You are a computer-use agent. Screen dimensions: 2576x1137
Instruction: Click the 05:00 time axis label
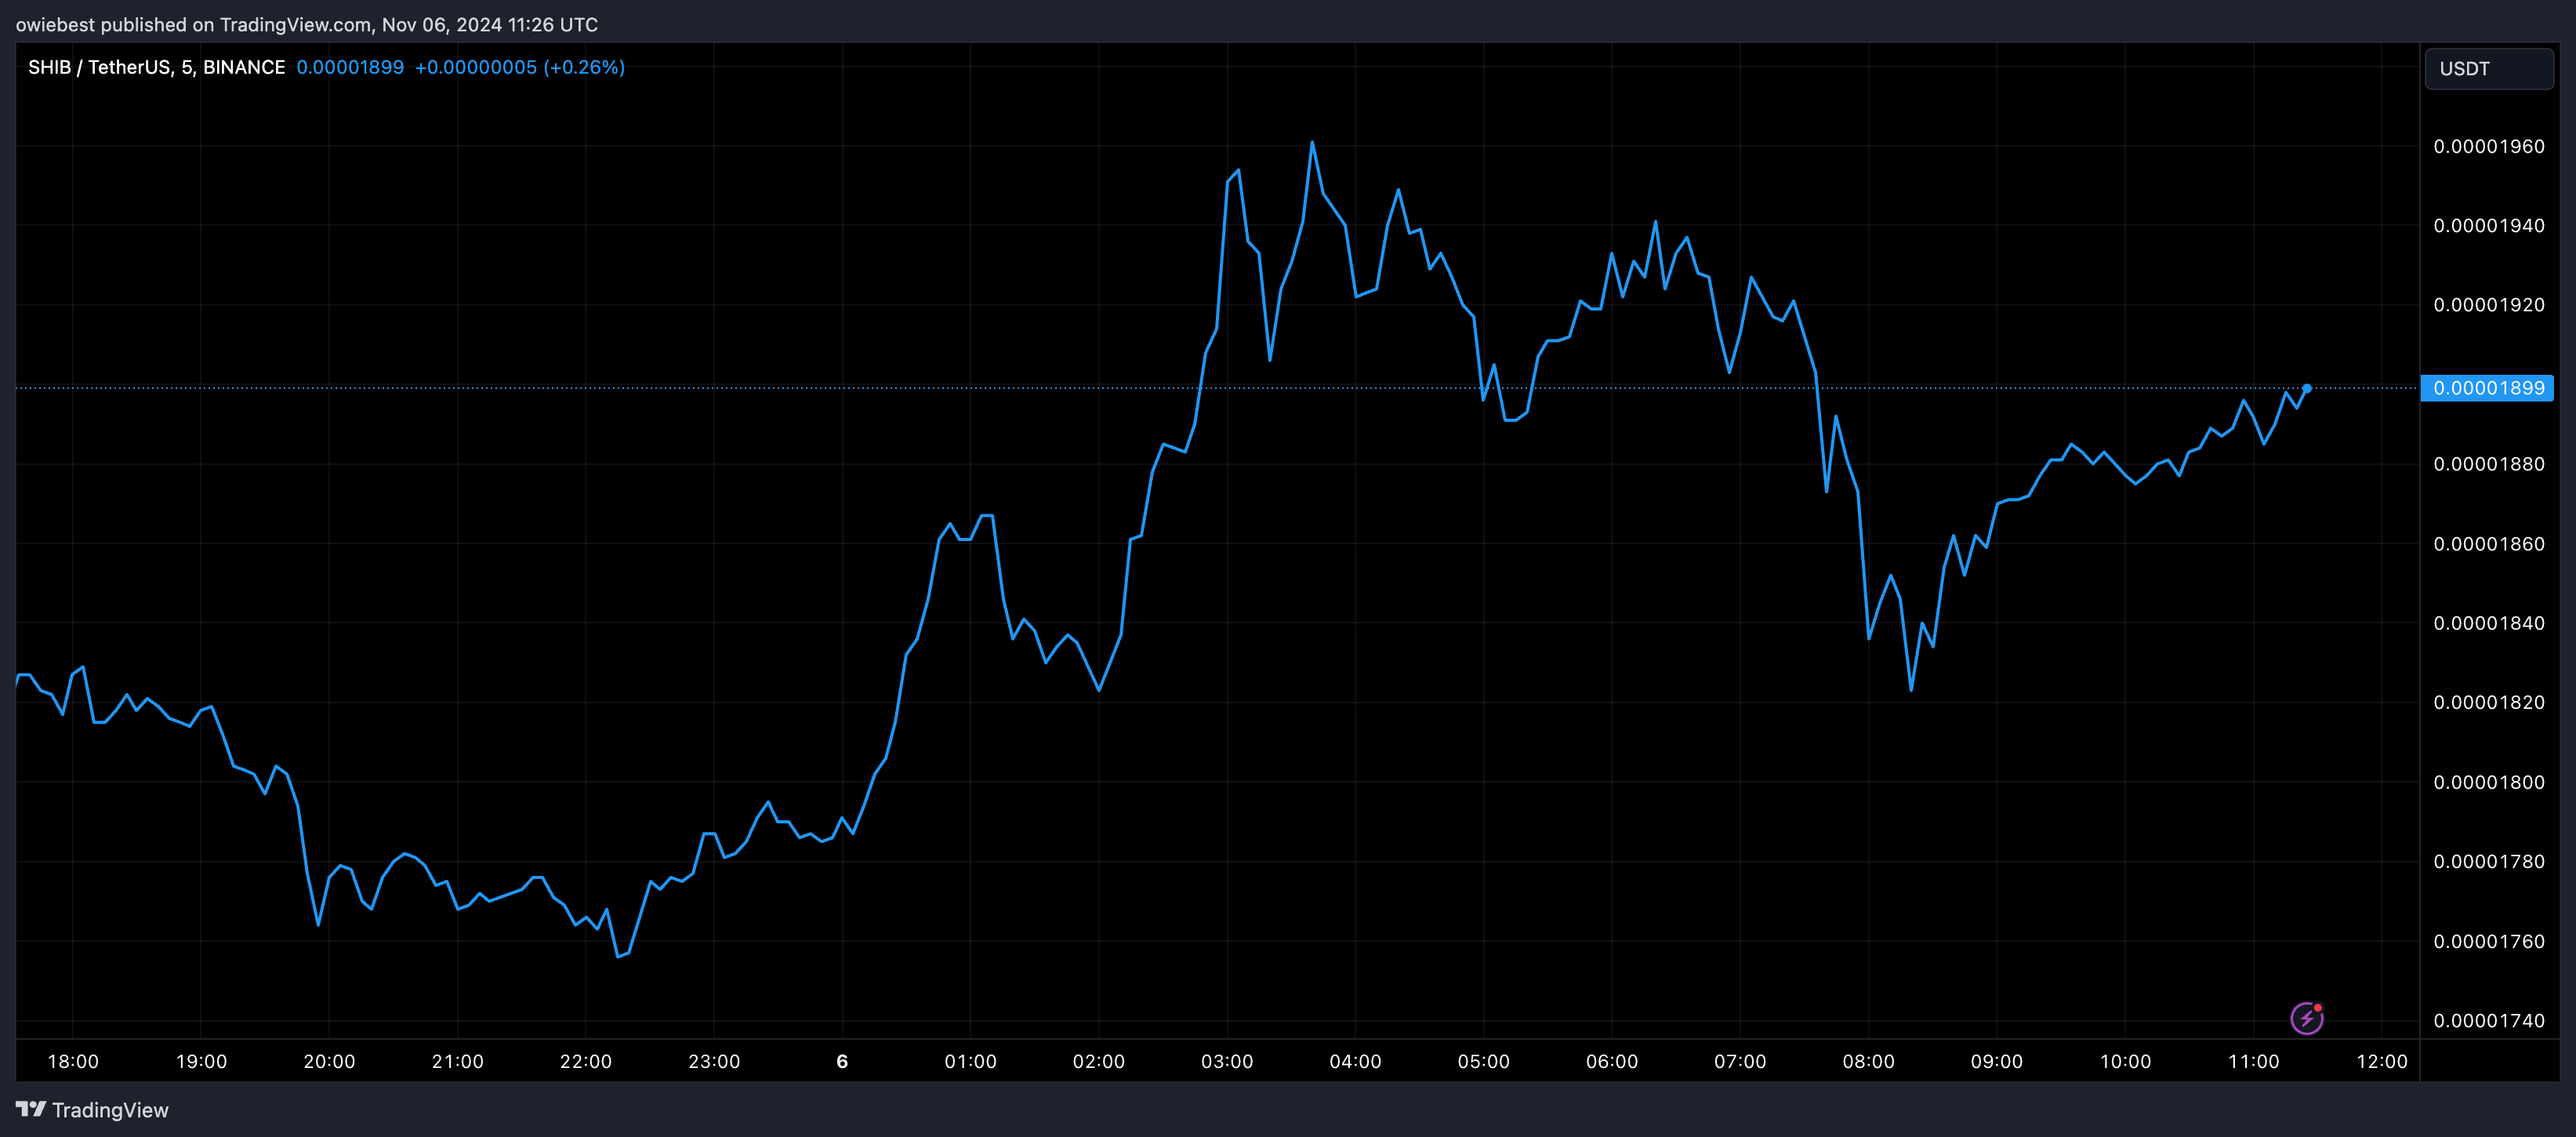1483,1061
